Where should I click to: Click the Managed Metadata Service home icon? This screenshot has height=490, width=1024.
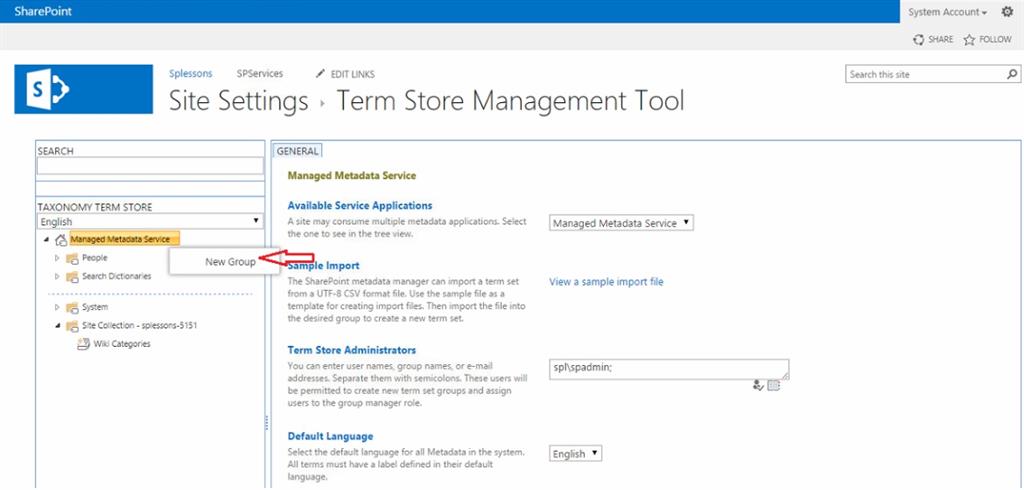[x=61, y=239]
